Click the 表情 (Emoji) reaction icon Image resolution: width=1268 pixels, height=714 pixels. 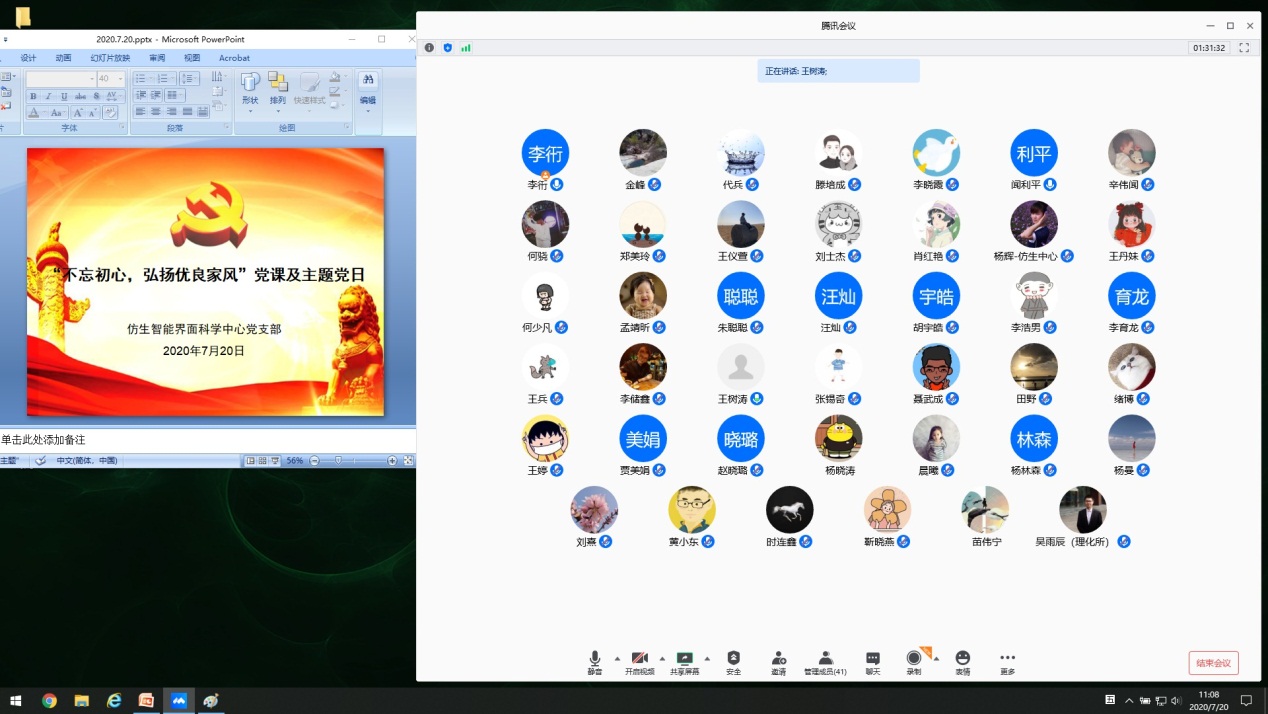click(x=962, y=658)
